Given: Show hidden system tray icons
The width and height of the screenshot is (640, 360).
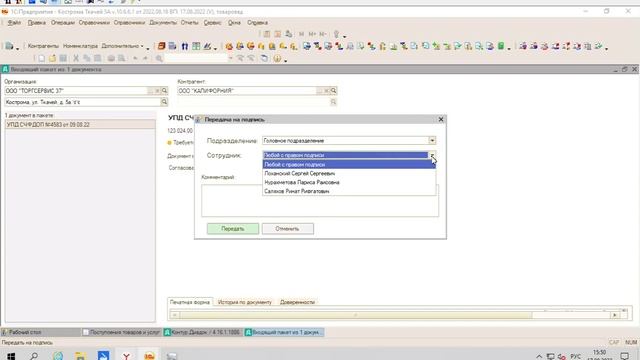Looking at the screenshot, I should (x=539, y=356).
